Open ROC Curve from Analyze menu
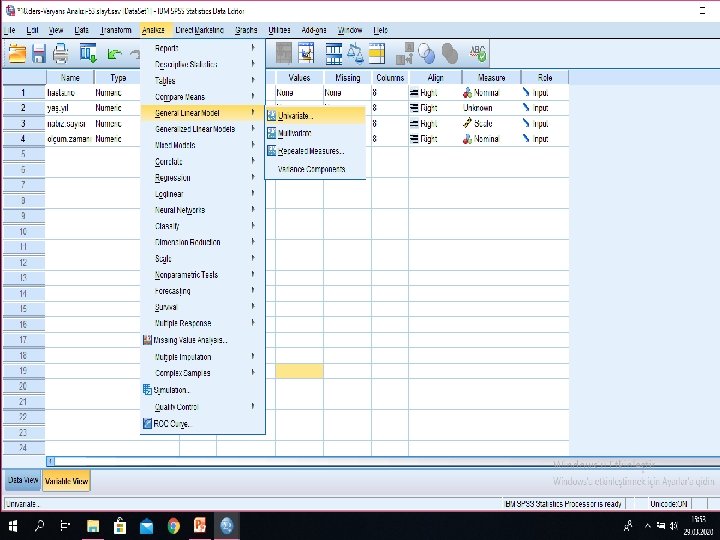This screenshot has width=720, height=540. pos(202,423)
